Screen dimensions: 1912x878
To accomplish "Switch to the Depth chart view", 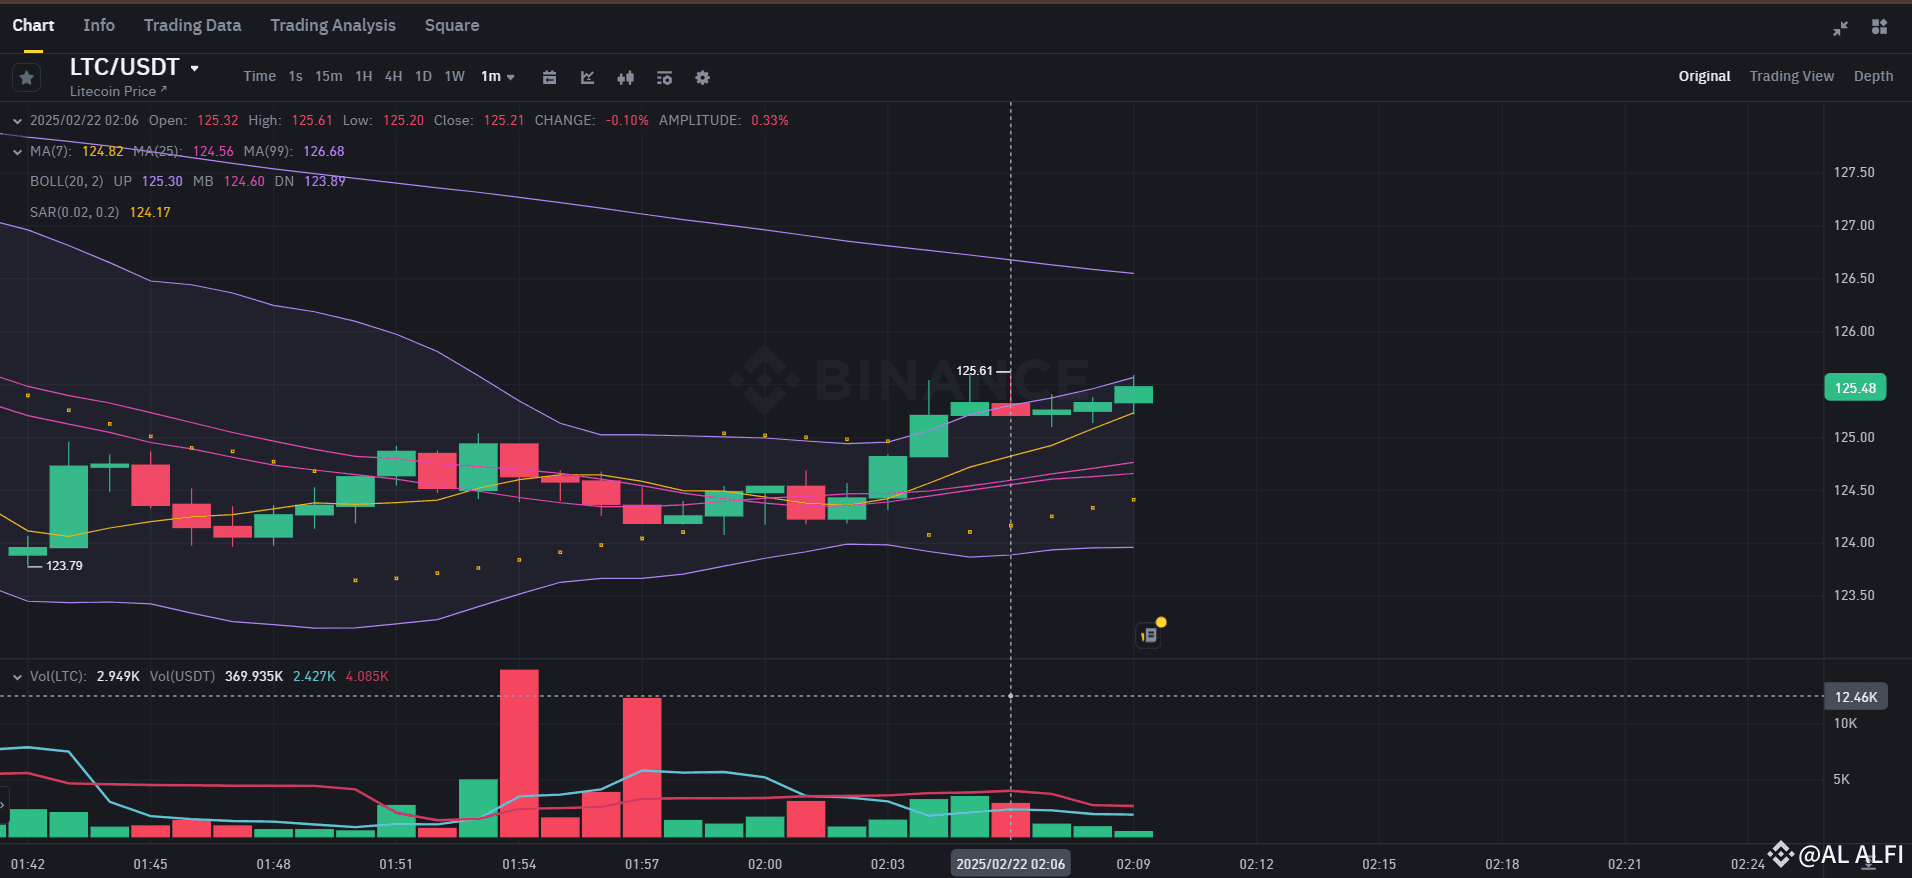I will [1873, 76].
